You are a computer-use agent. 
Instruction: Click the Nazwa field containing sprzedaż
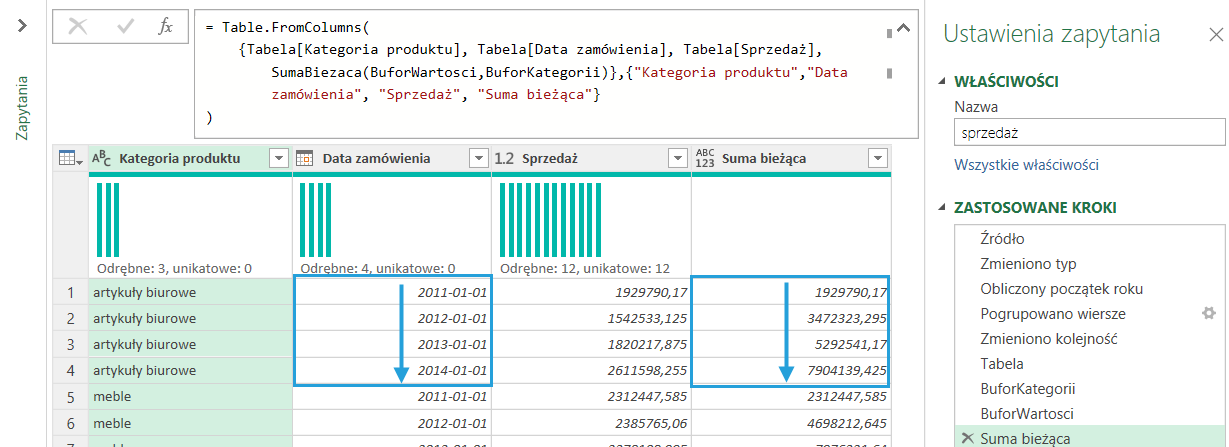1088,132
